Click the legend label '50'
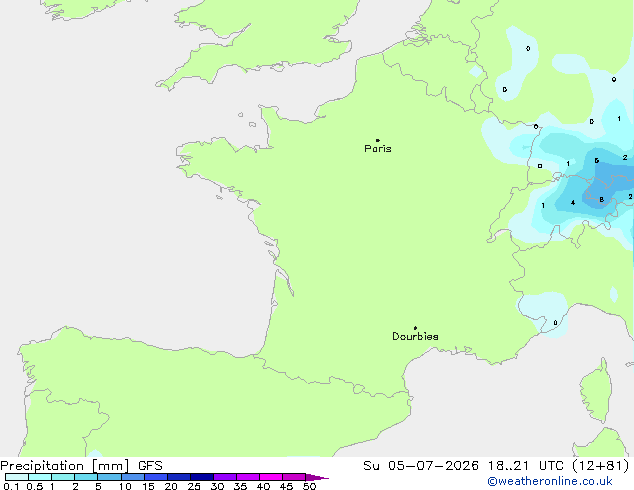The width and height of the screenshot is (634, 490). tap(309, 486)
